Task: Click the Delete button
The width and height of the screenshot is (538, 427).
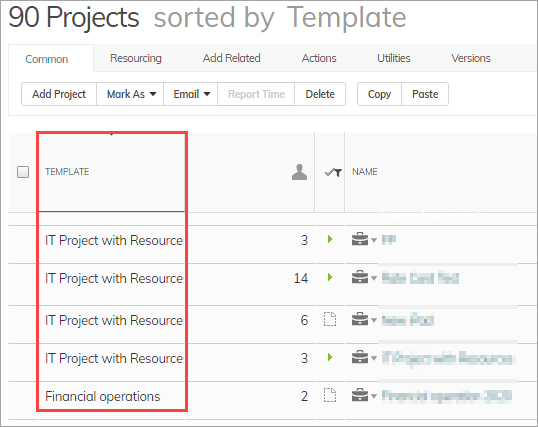Action: tap(320, 94)
